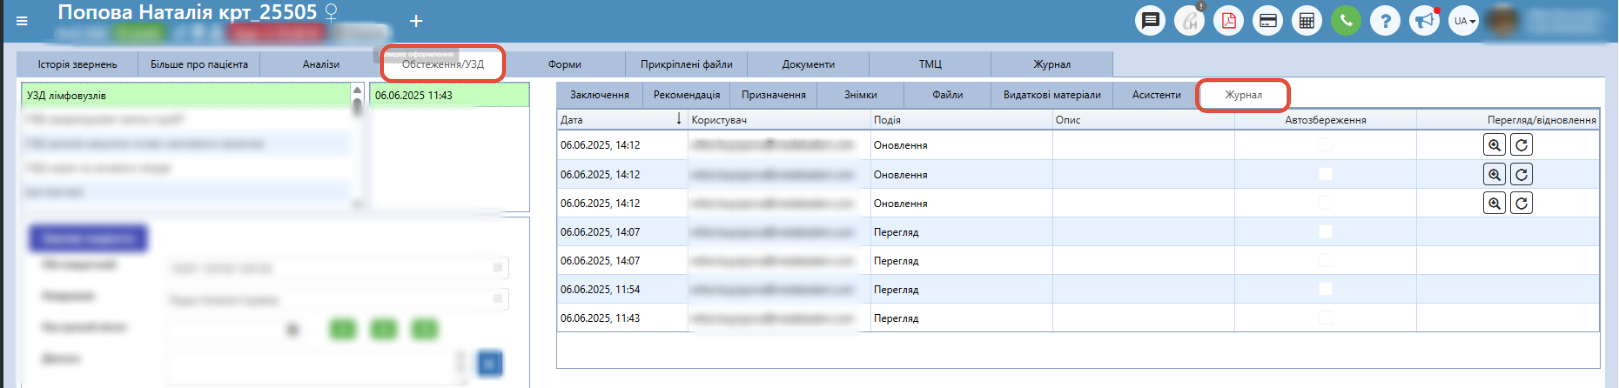Start a call with green phone icon
The height and width of the screenshot is (388, 1619).
pos(1346,20)
